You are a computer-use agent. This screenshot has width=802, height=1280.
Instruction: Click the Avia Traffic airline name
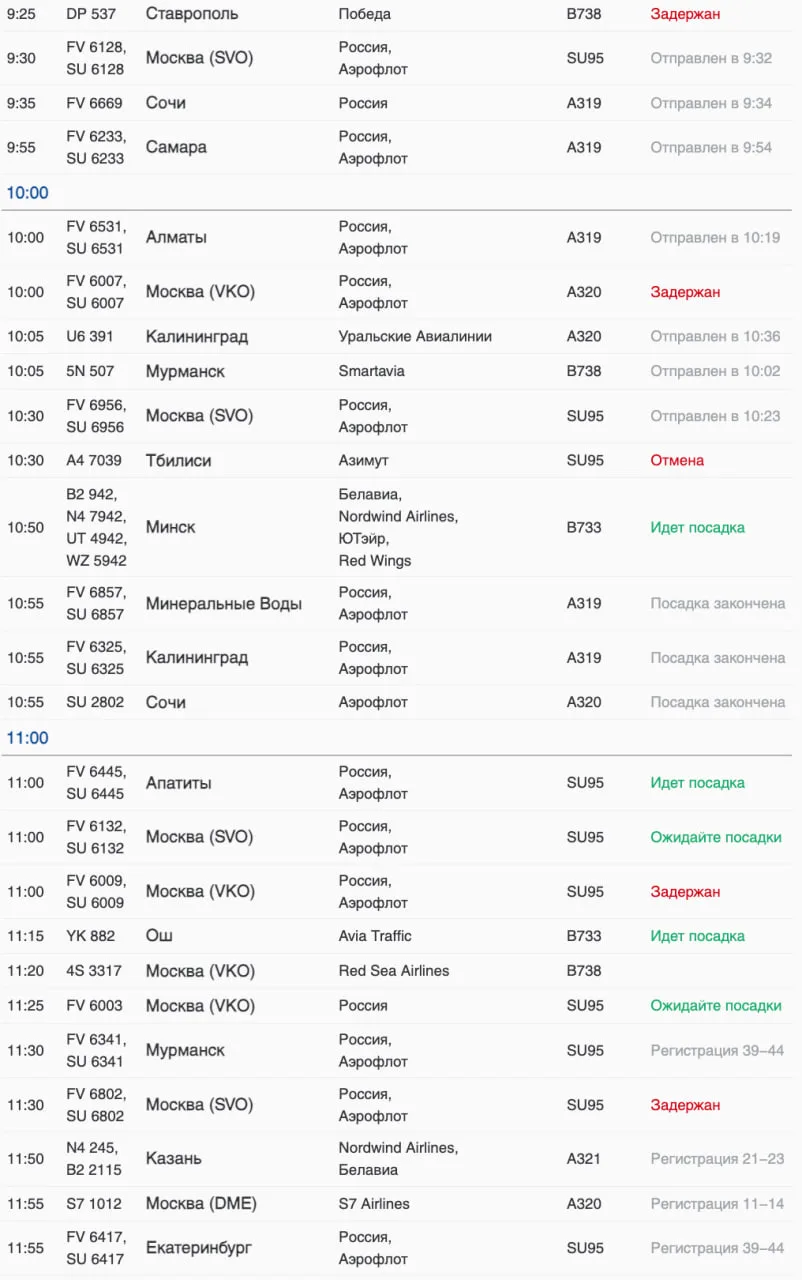(375, 936)
